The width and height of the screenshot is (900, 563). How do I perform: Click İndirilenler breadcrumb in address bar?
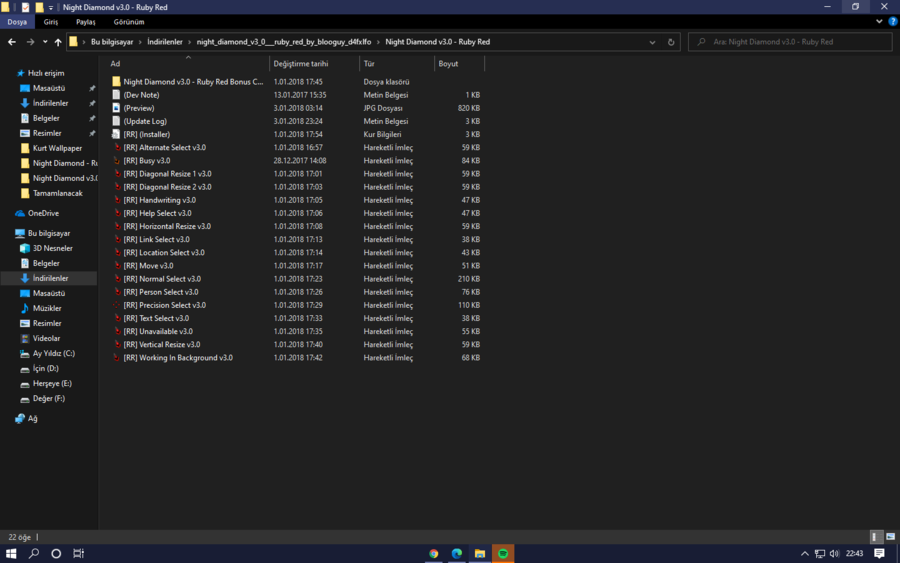coord(165,42)
